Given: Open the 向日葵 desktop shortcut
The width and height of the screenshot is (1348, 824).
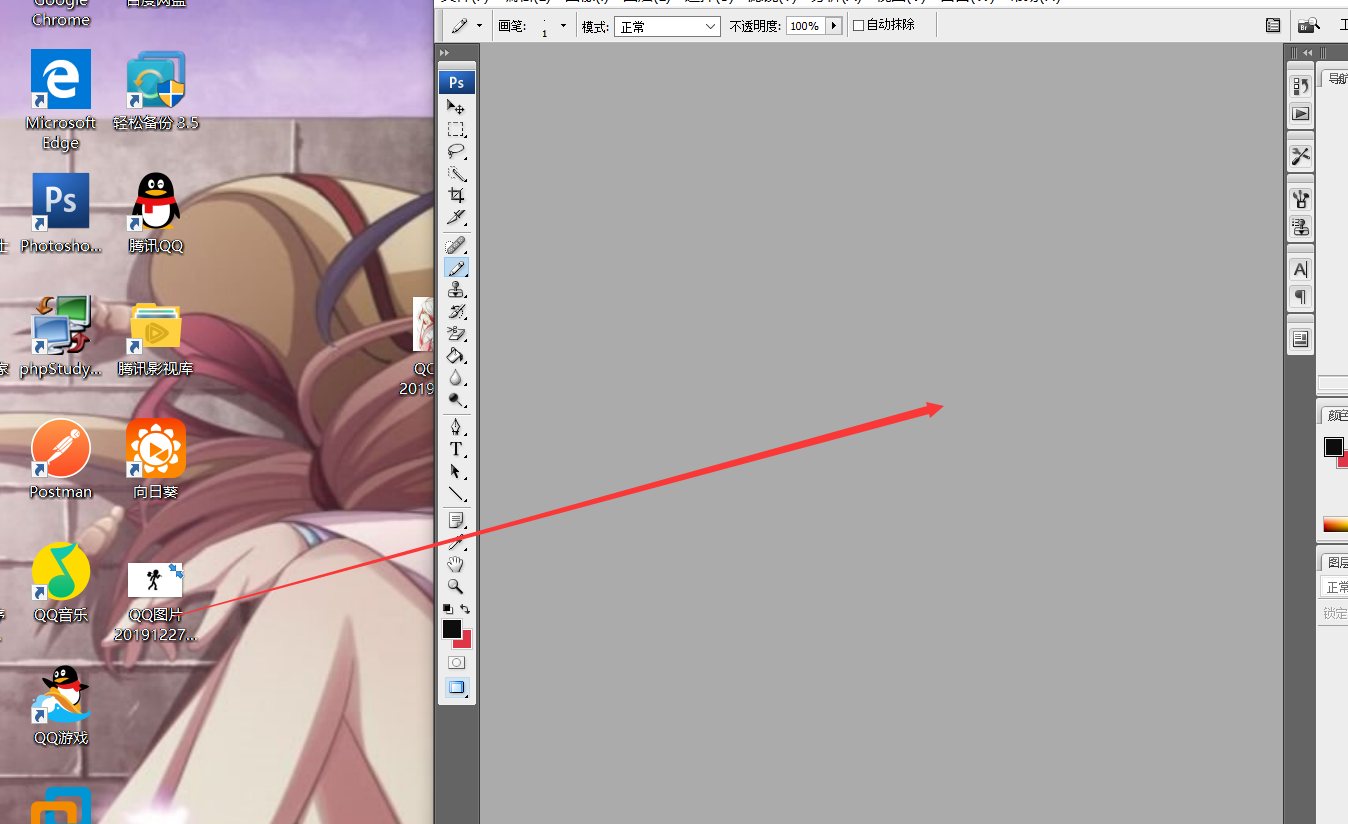Looking at the screenshot, I should [x=156, y=459].
